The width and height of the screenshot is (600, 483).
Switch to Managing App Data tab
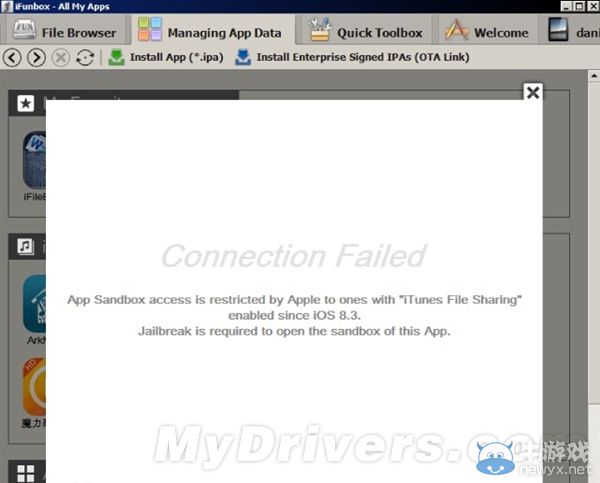tap(213, 31)
